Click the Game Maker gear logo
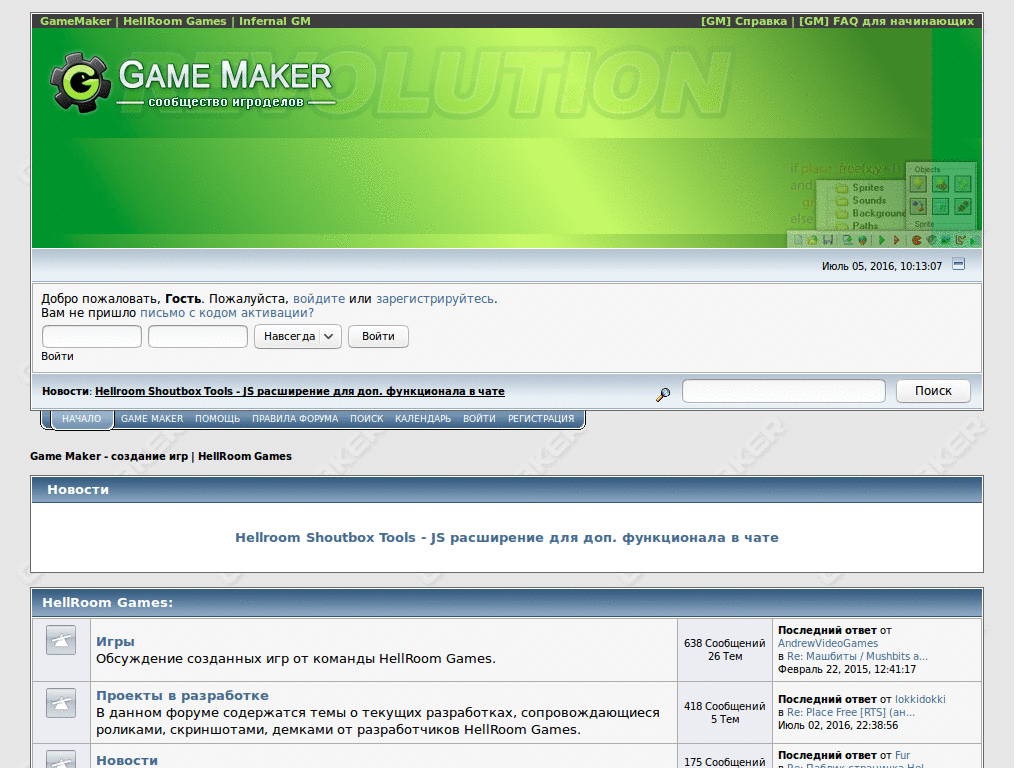This screenshot has height=768, width=1024. pyautogui.click(x=79, y=82)
